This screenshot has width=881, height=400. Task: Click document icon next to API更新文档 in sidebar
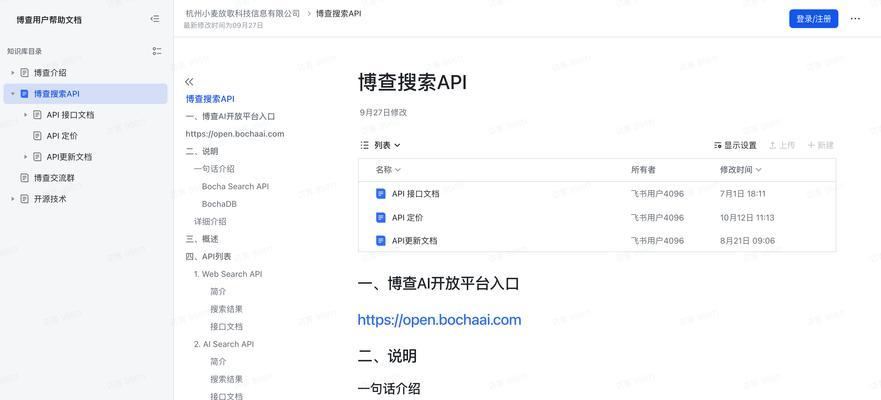(x=37, y=157)
